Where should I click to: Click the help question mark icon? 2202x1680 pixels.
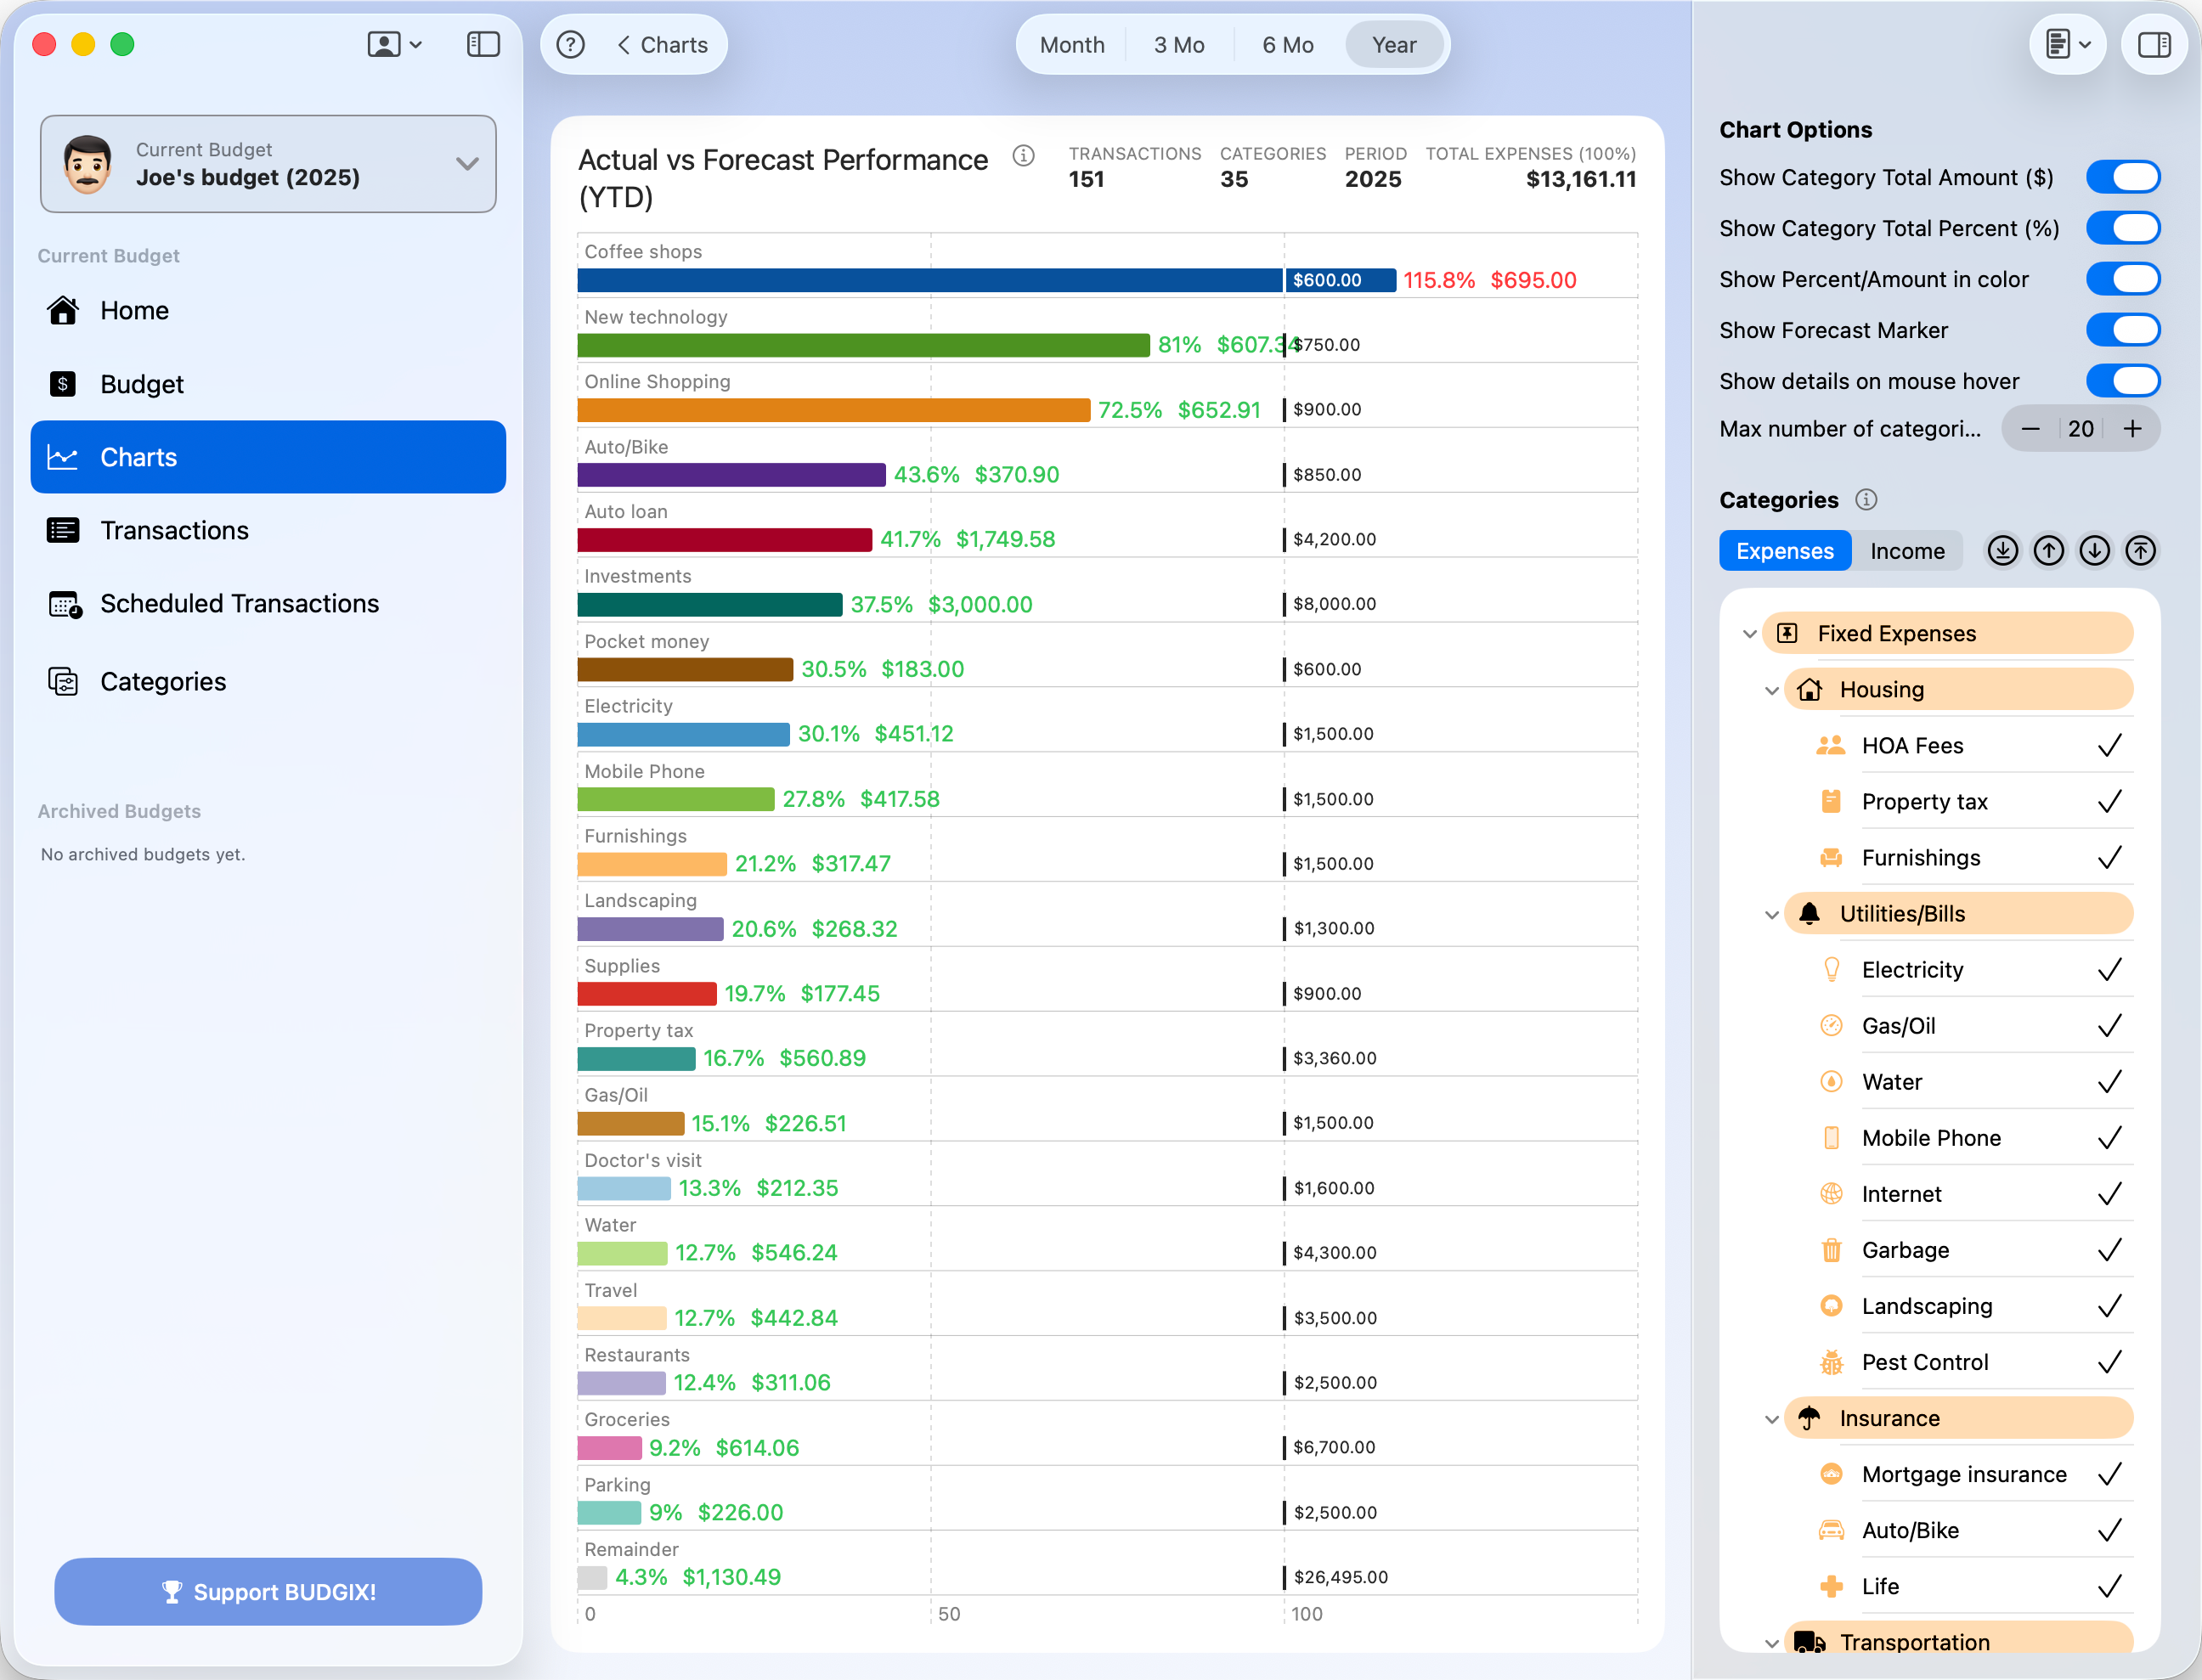(570, 45)
